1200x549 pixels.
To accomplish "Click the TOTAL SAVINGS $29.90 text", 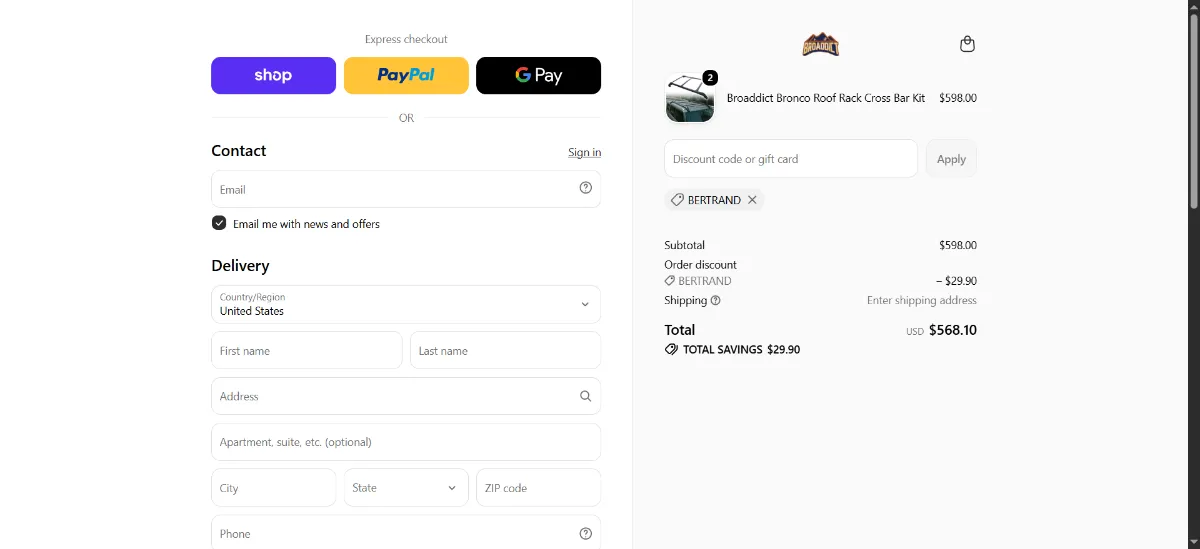I will click(x=741, y=350).
